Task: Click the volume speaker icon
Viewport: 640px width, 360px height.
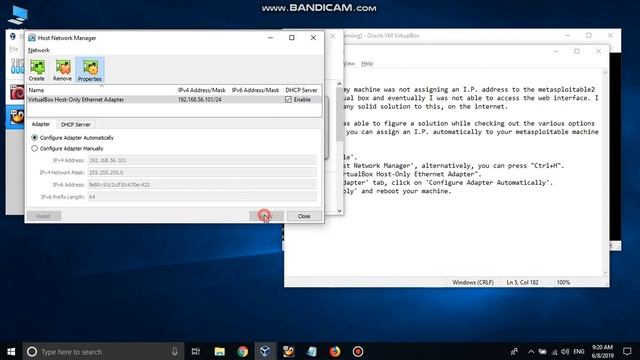Action: [x=565, y=351]
